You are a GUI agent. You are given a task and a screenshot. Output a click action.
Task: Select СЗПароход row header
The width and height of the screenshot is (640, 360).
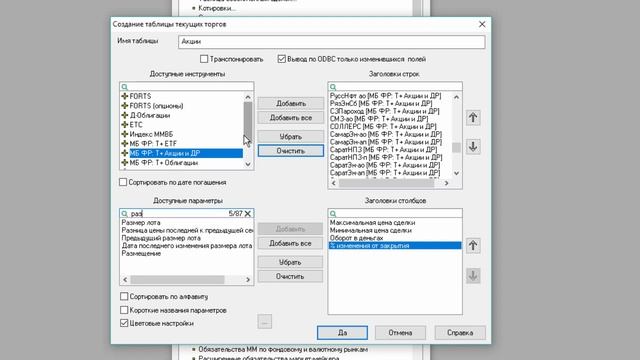[x=384, y=111]
